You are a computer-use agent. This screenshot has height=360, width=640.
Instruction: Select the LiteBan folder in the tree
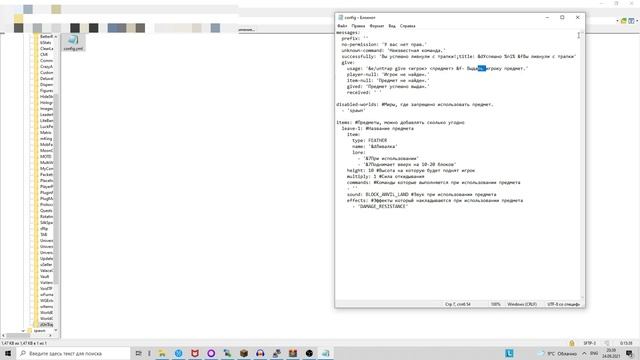pyautogui.click(x=47, y=120)
